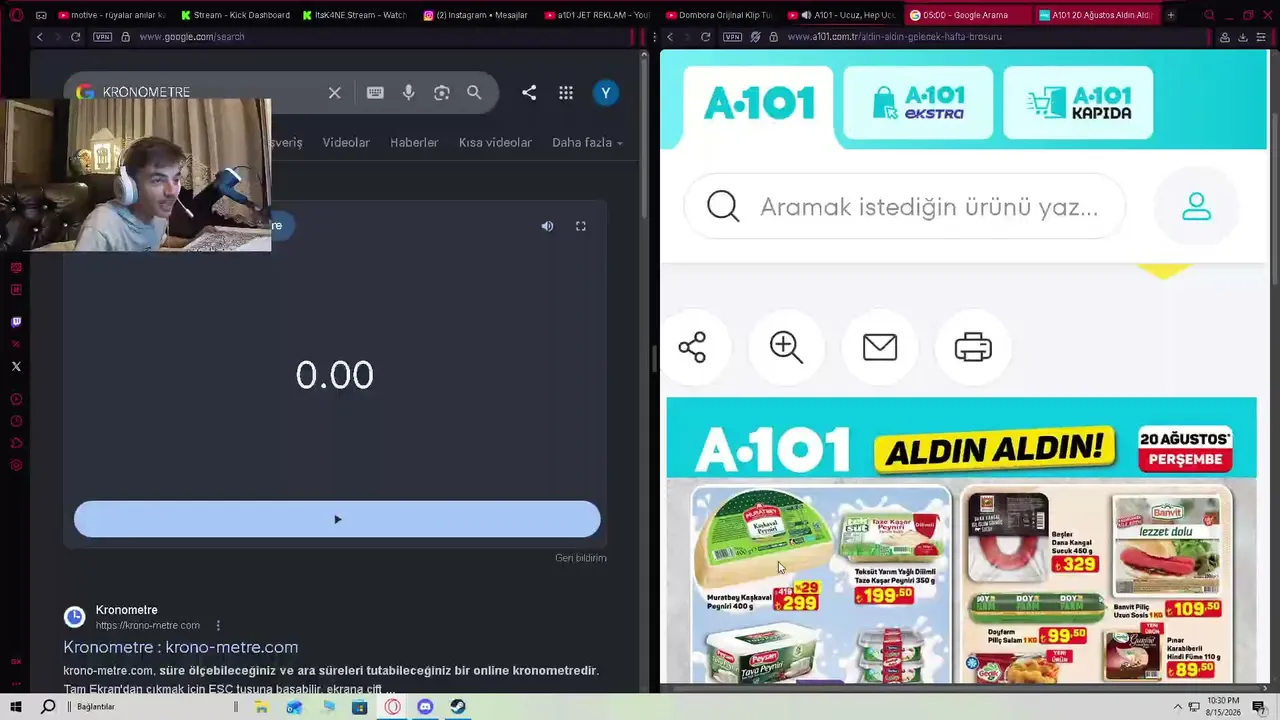Clear the Google search box
The height and width of the screenshot is (720, 1280).
coord(335,93)
